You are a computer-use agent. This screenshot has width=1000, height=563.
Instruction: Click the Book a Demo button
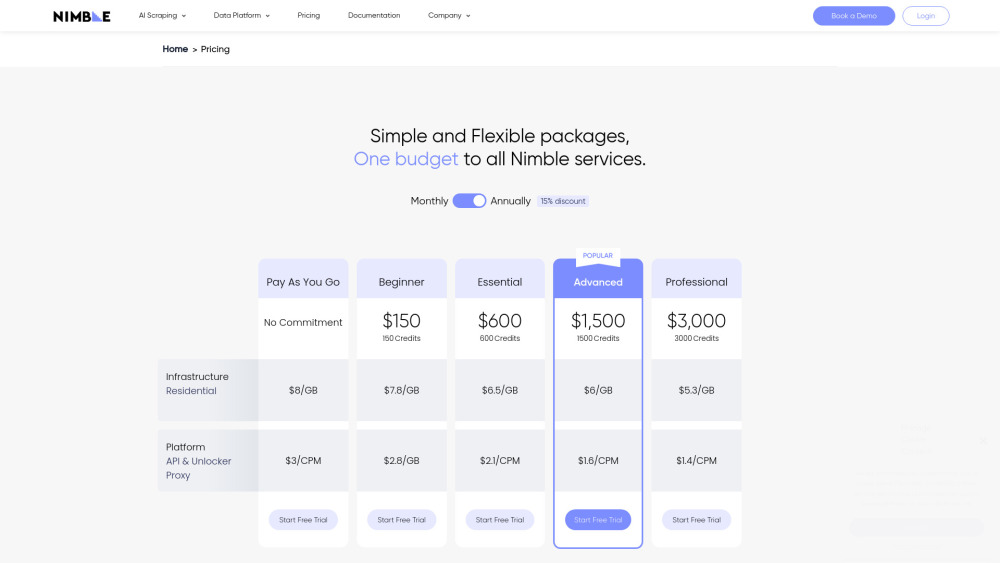point(853,16)
